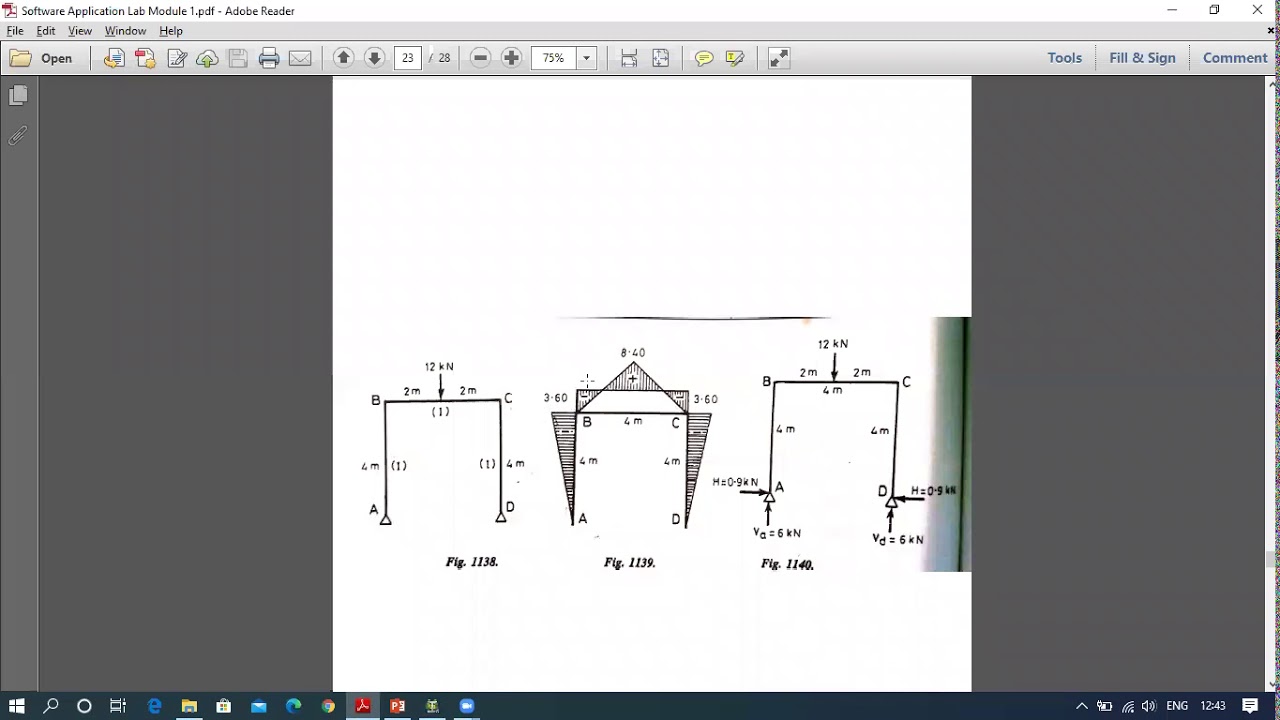Open the File menu

(15, 31)
